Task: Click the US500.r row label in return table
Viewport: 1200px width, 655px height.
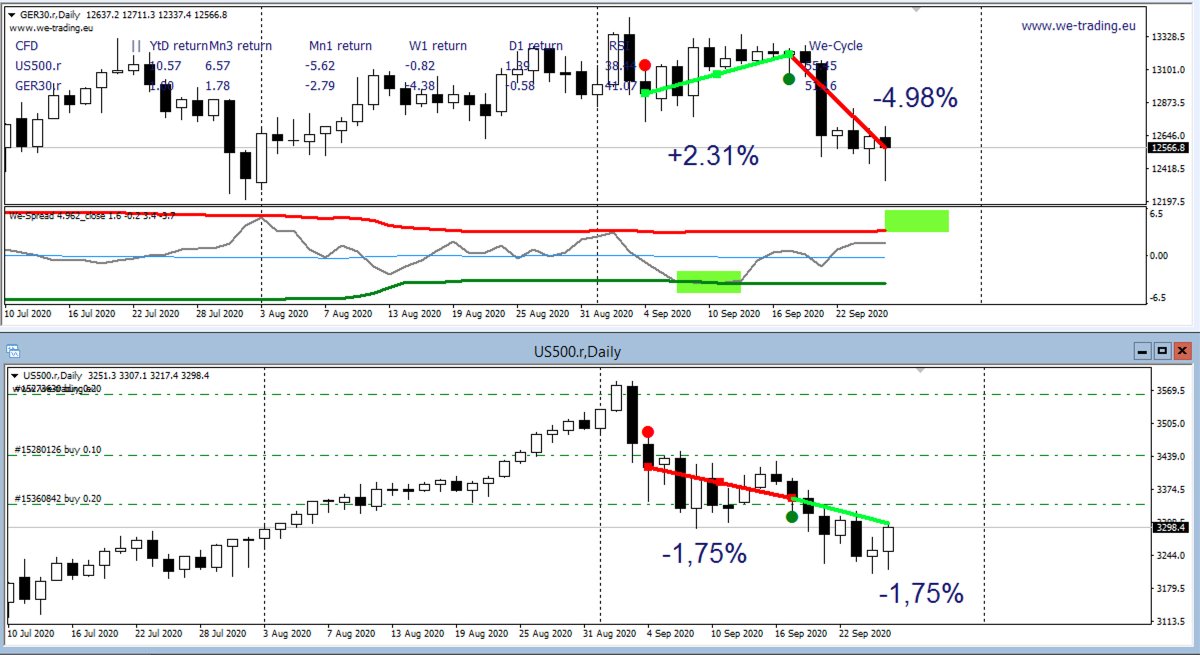Action: tap(36, 66)
